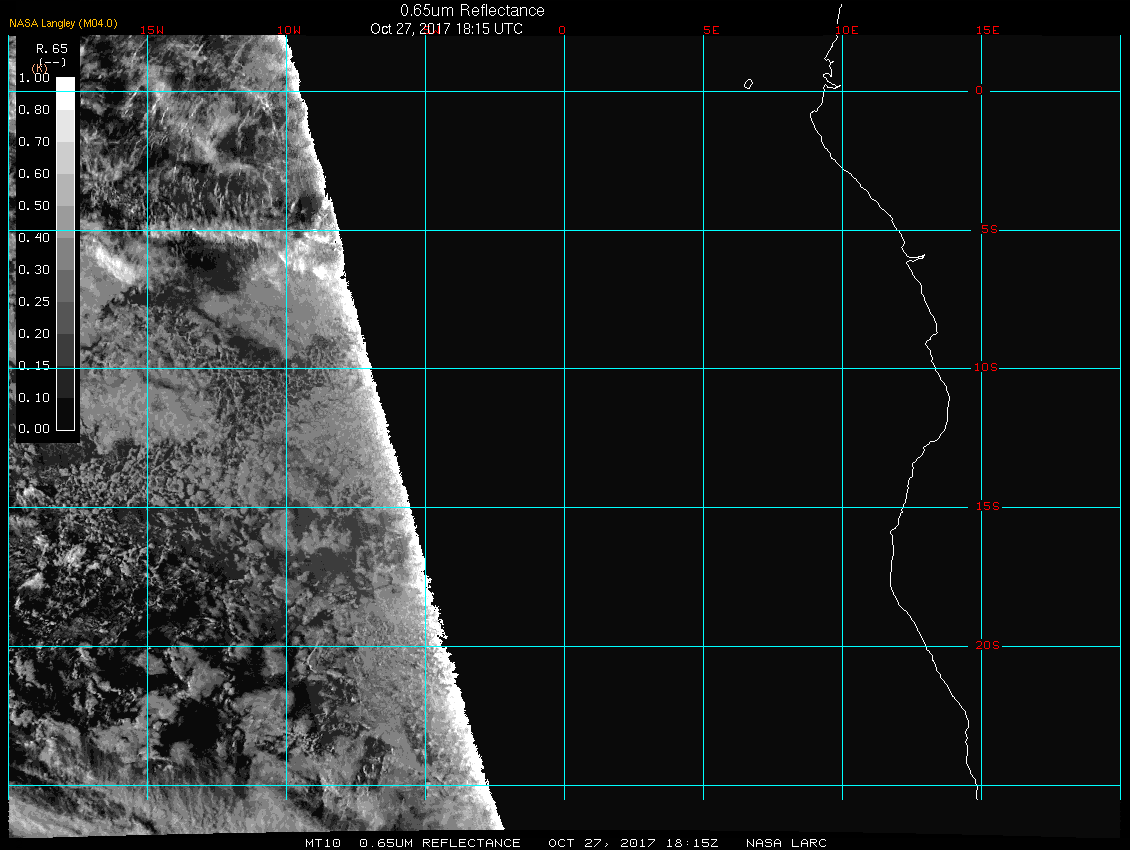Click the 10E longitude label
Image resolution: width=1130 pixels, height=850 pixels.
(x=847, y=30)
